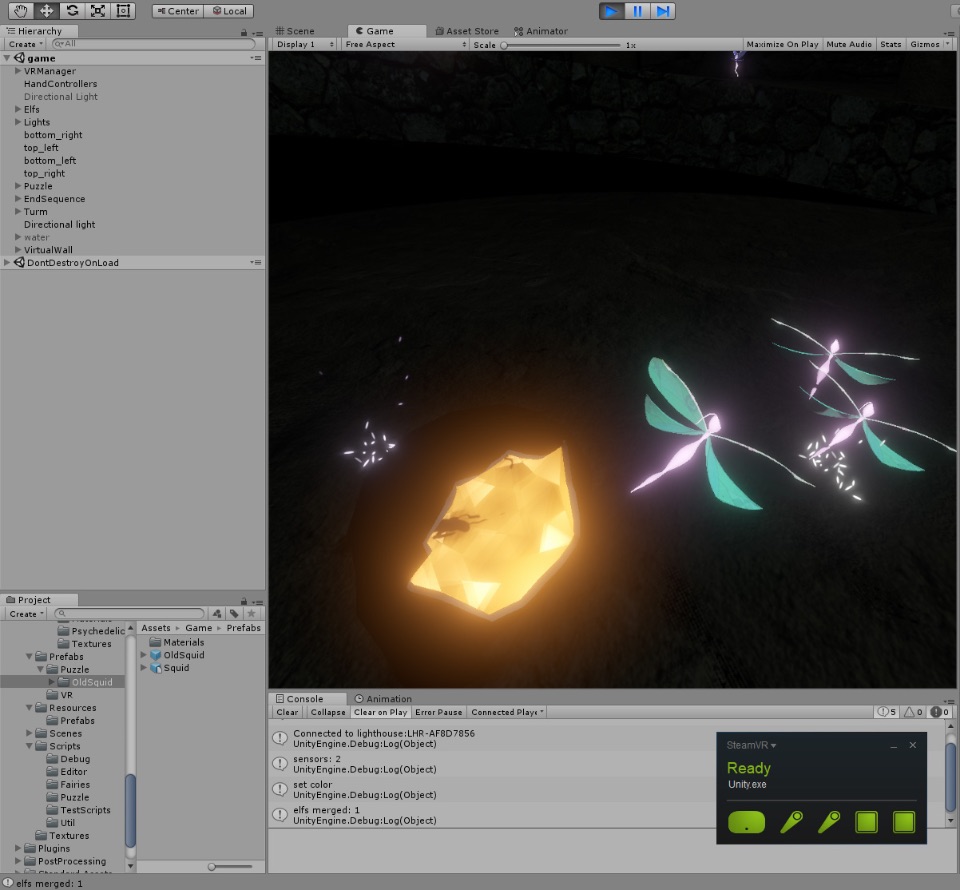Toggle Error Pause in the Console
The image size is (960, 890).
tap(438, 712)
